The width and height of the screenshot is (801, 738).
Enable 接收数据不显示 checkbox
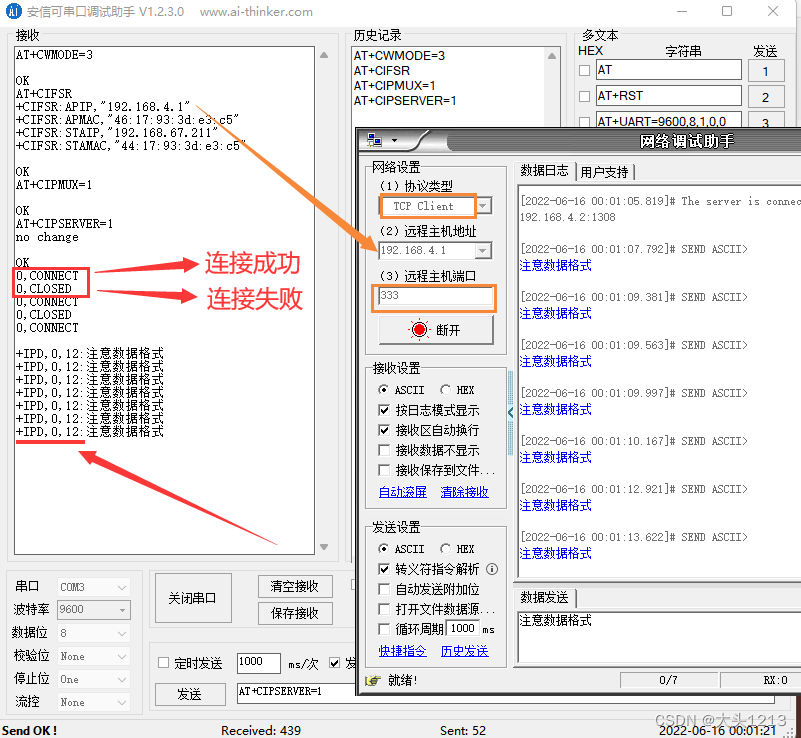pos(384,450)
